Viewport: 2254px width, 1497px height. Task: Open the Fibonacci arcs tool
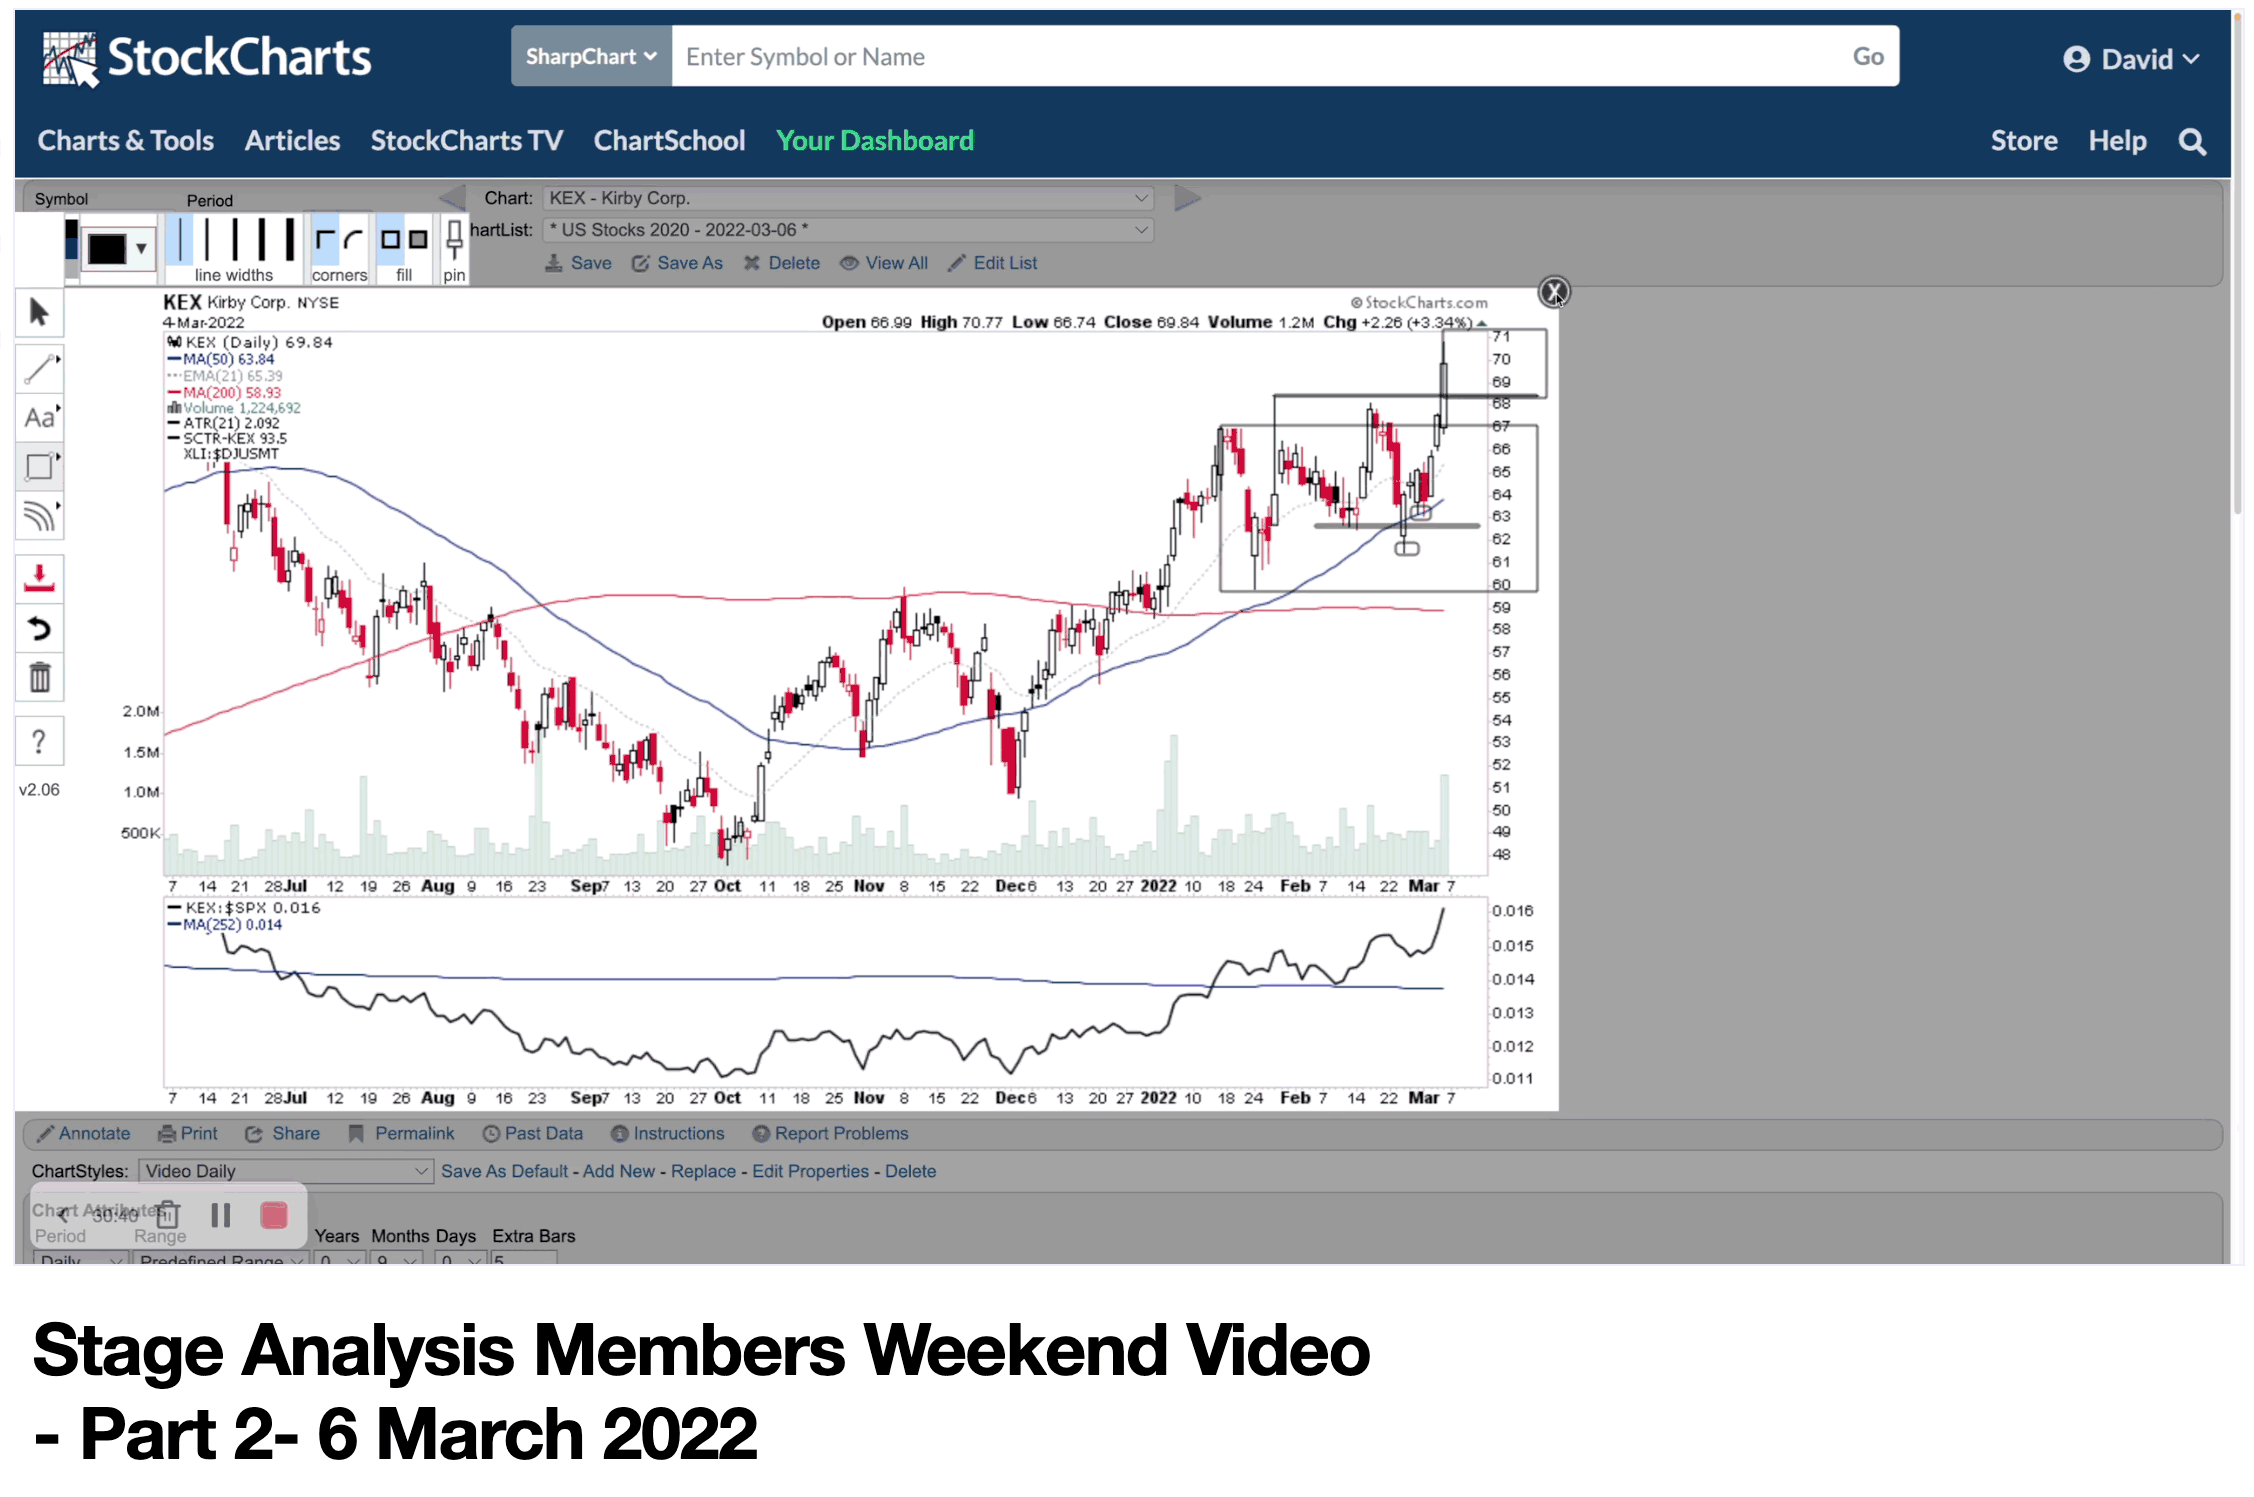click(39, 516)
